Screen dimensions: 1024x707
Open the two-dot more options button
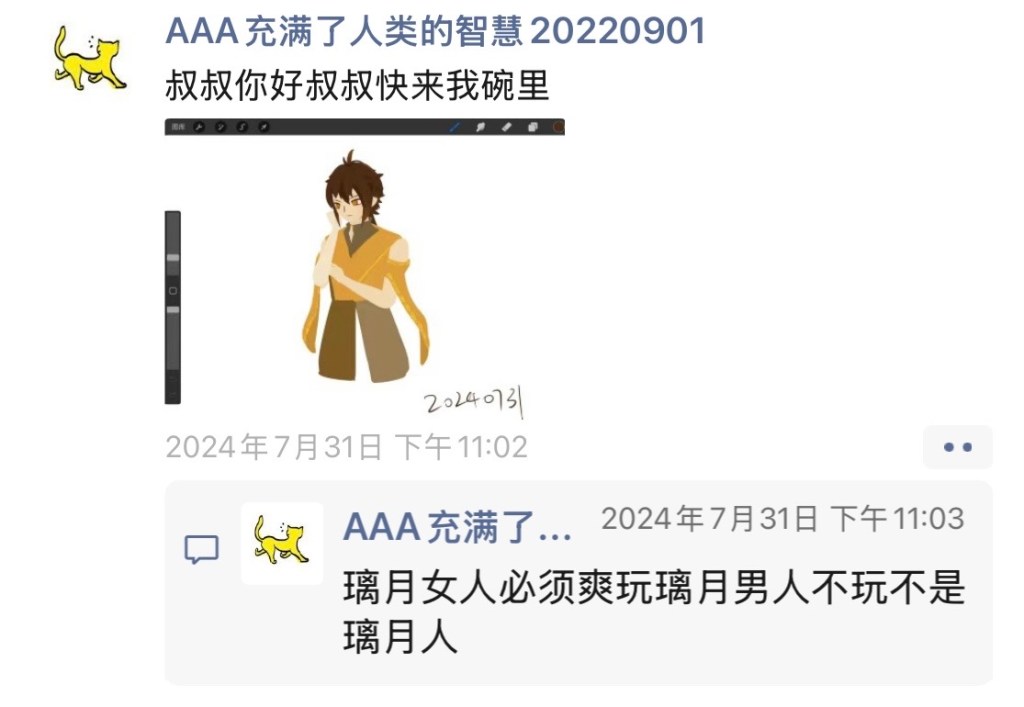click(x=958, y=447)
